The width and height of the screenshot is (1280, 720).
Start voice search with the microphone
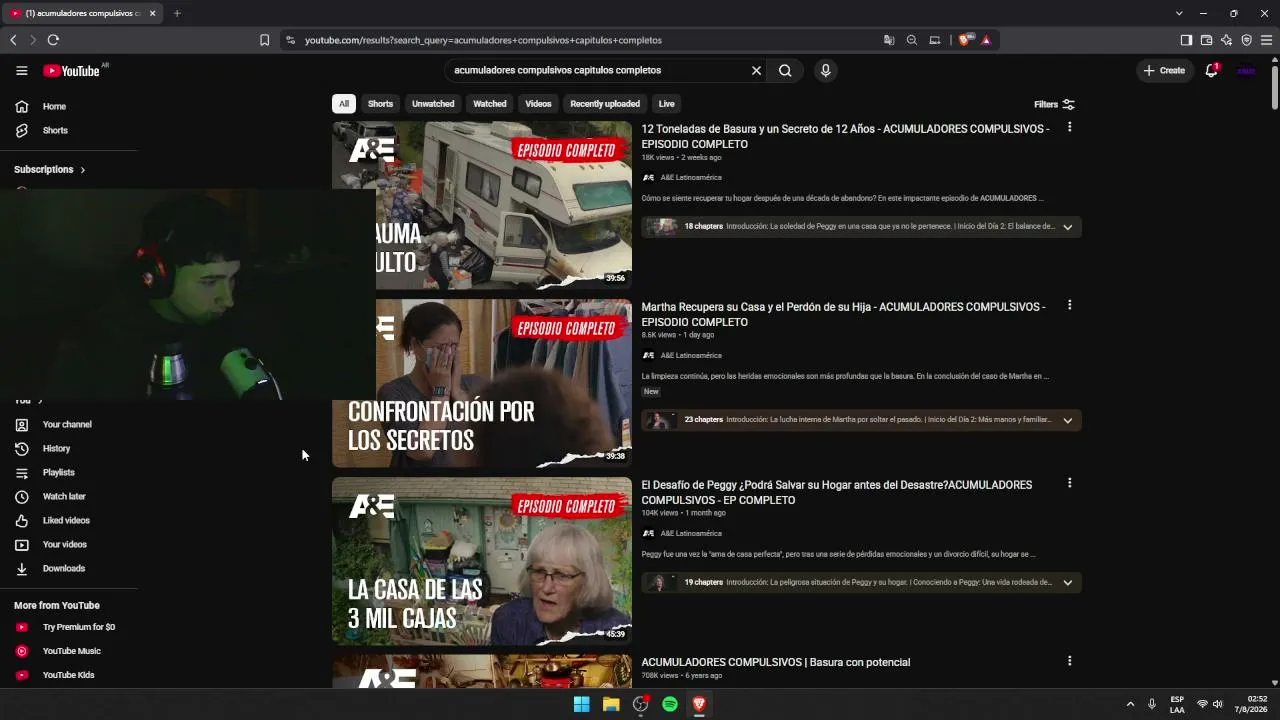click(825, 71)
